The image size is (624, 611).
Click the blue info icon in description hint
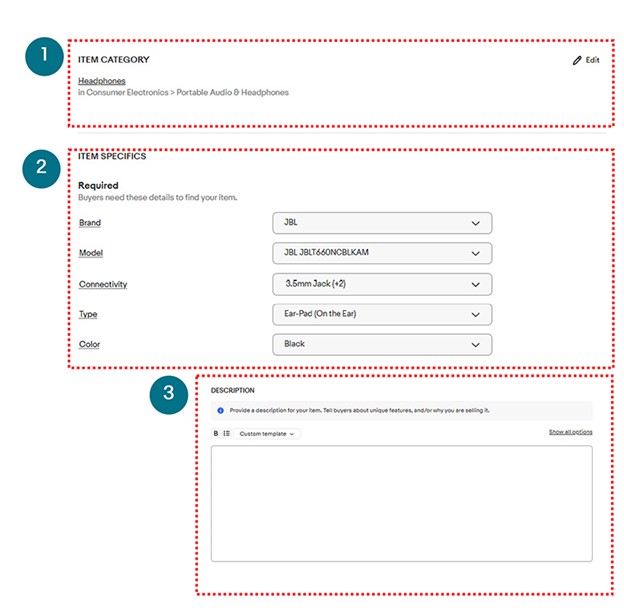[220, 410]
